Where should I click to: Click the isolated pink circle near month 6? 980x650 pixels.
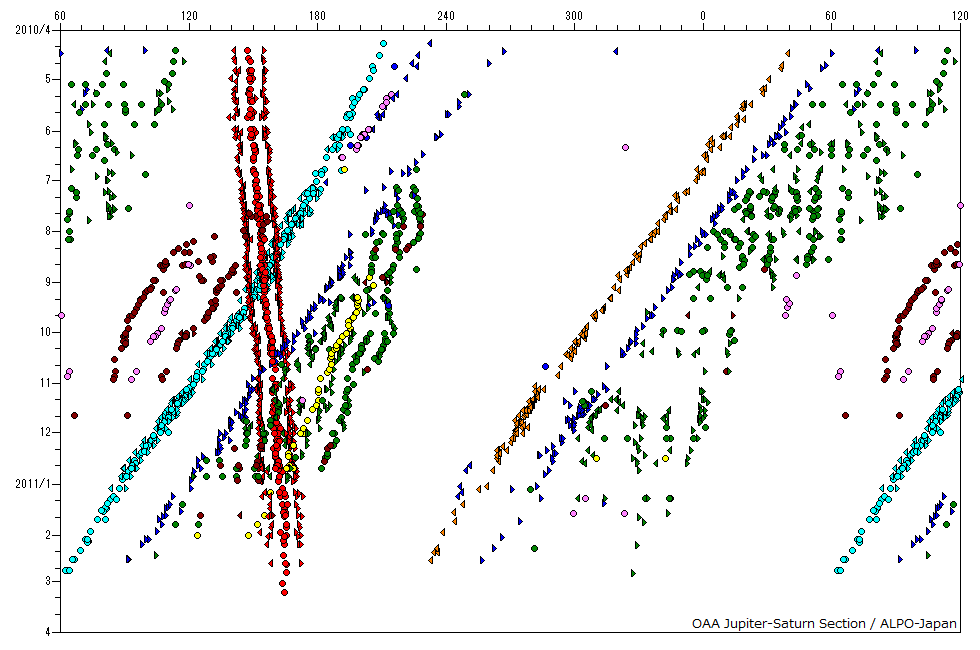[x=625, y=148]
